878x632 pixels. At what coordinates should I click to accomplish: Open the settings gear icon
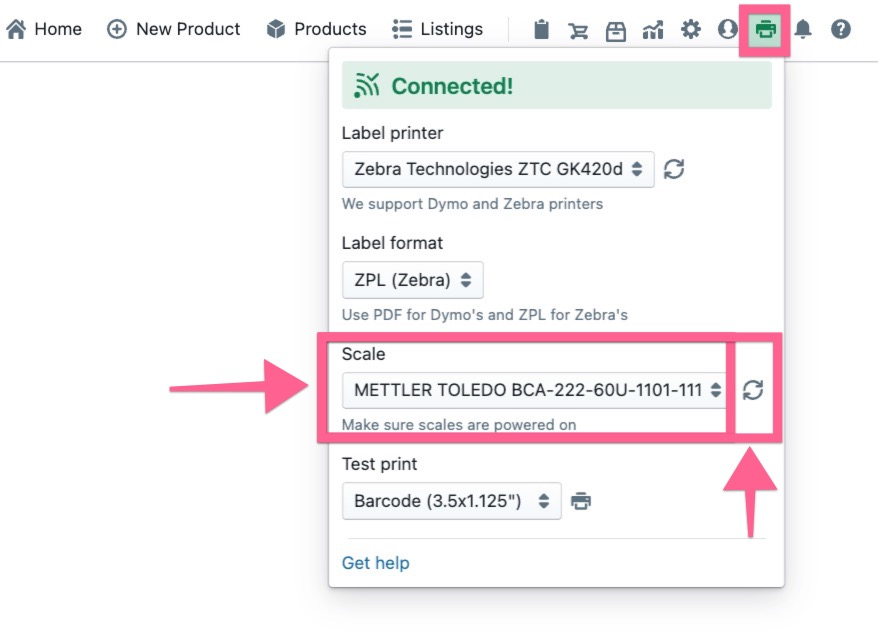point(691,30)
